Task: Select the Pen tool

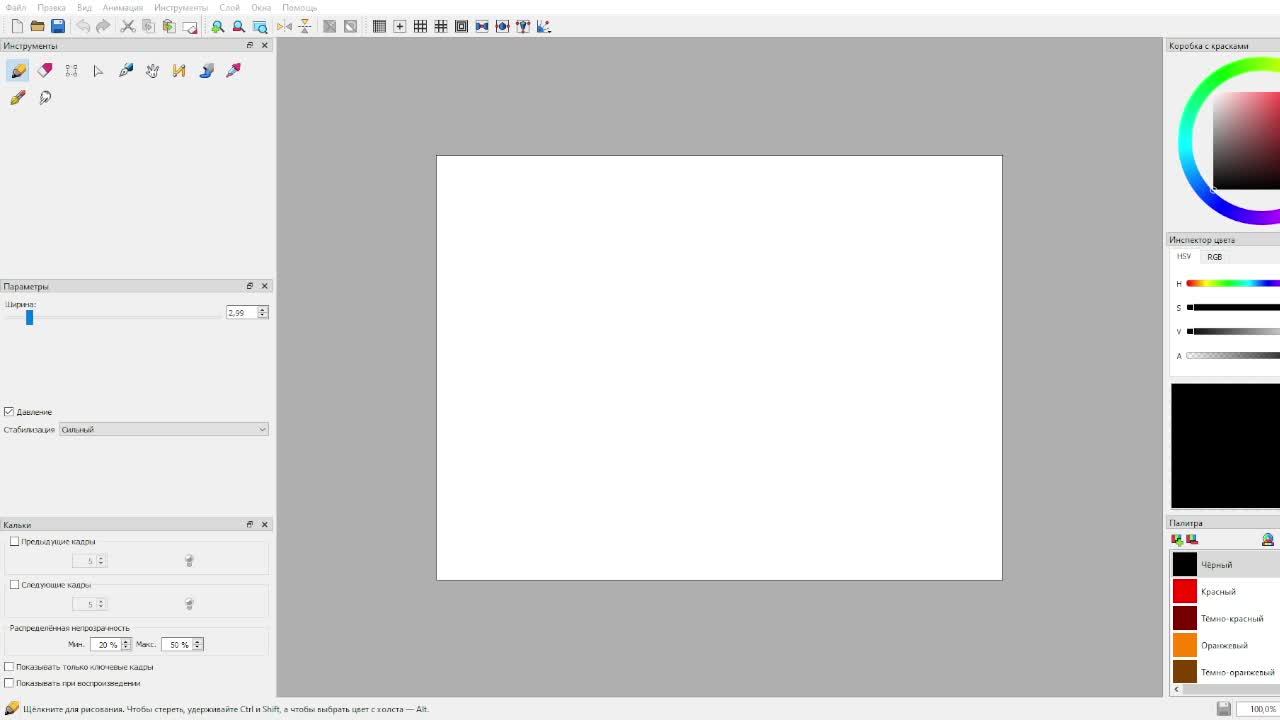Action: [x=125, y=70]
